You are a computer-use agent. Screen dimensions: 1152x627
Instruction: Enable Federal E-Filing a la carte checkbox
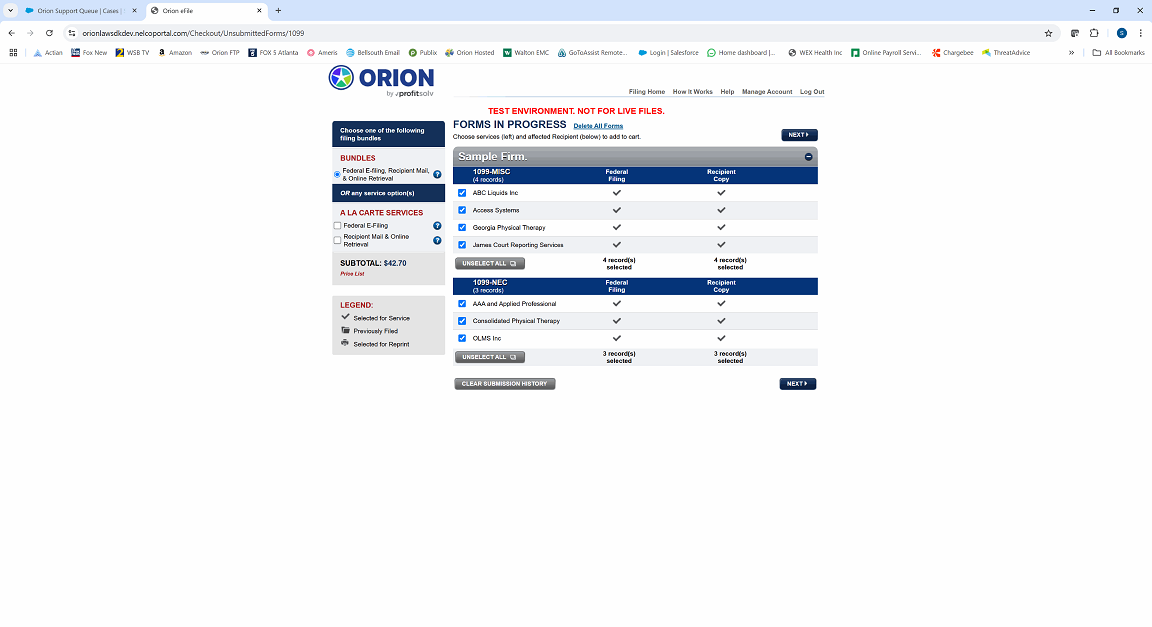(x=337, y=226)
